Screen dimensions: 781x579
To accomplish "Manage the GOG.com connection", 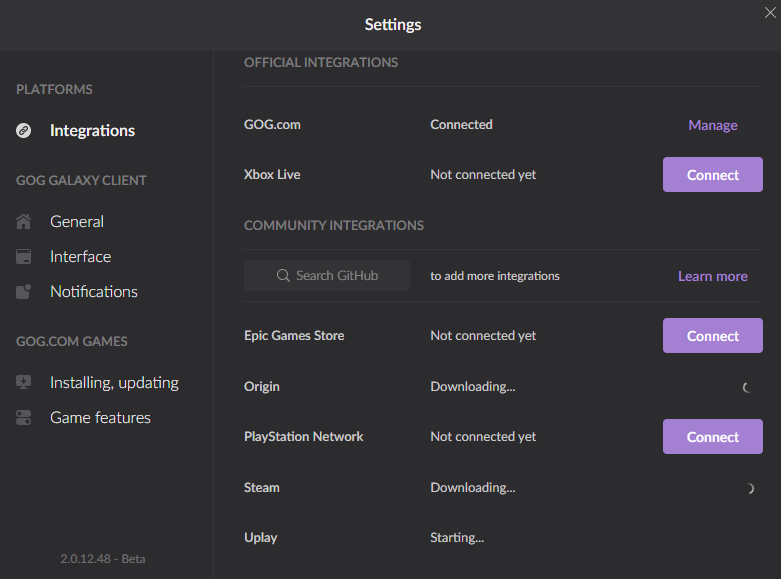I will coord(712,126).
